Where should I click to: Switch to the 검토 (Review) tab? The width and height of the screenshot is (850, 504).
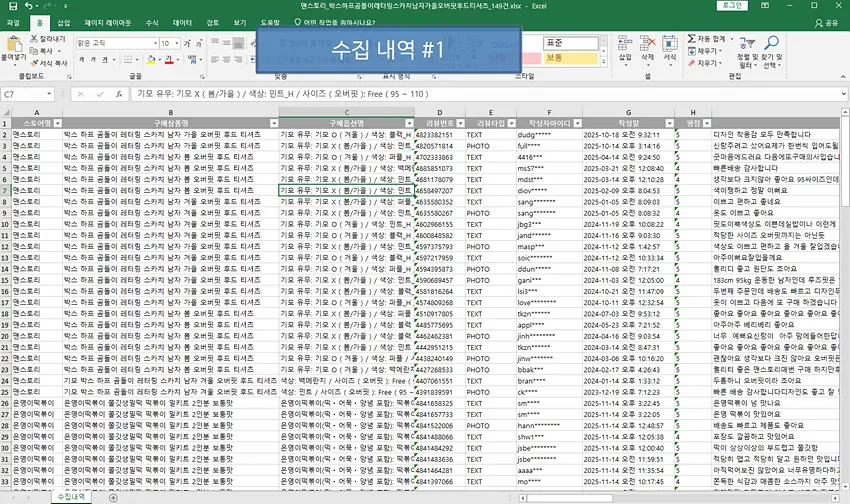pyautogui.click(x=212, y=23)
